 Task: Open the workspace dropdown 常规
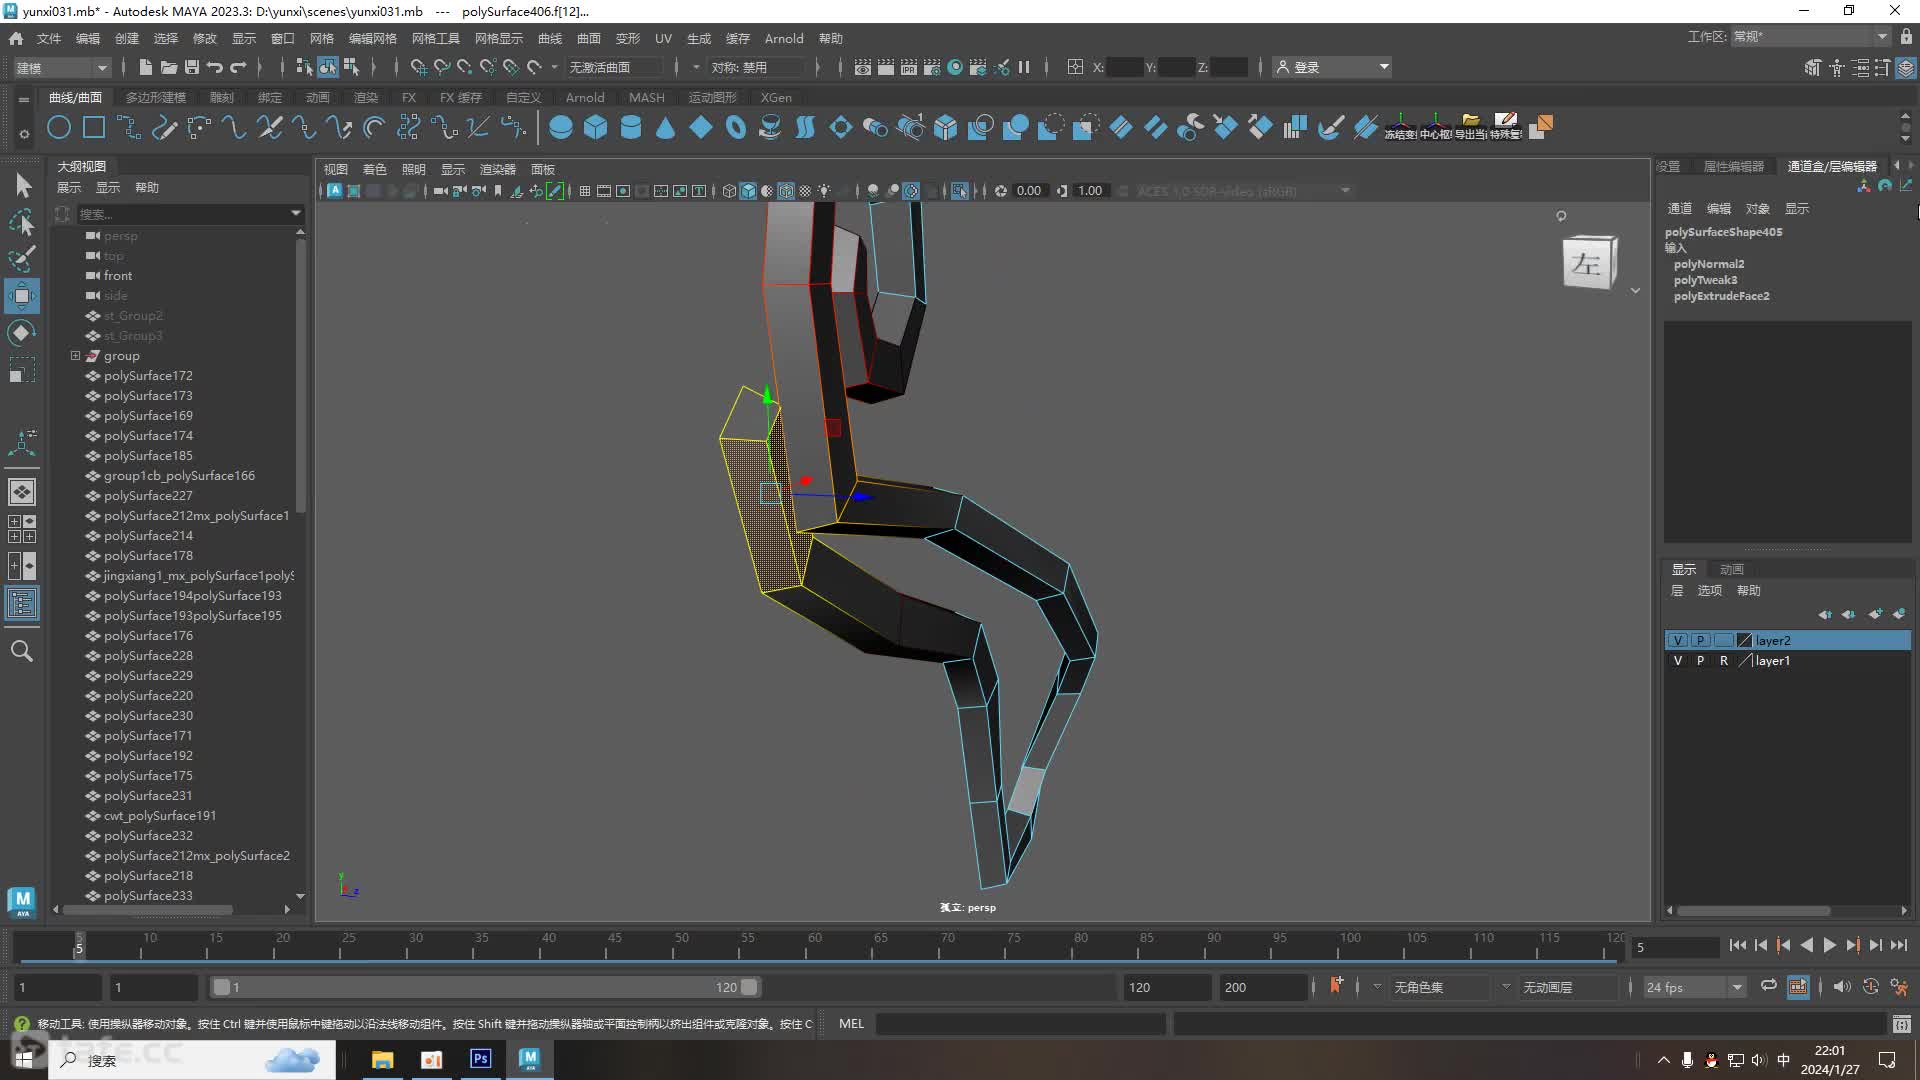[x=1810, y=37]
